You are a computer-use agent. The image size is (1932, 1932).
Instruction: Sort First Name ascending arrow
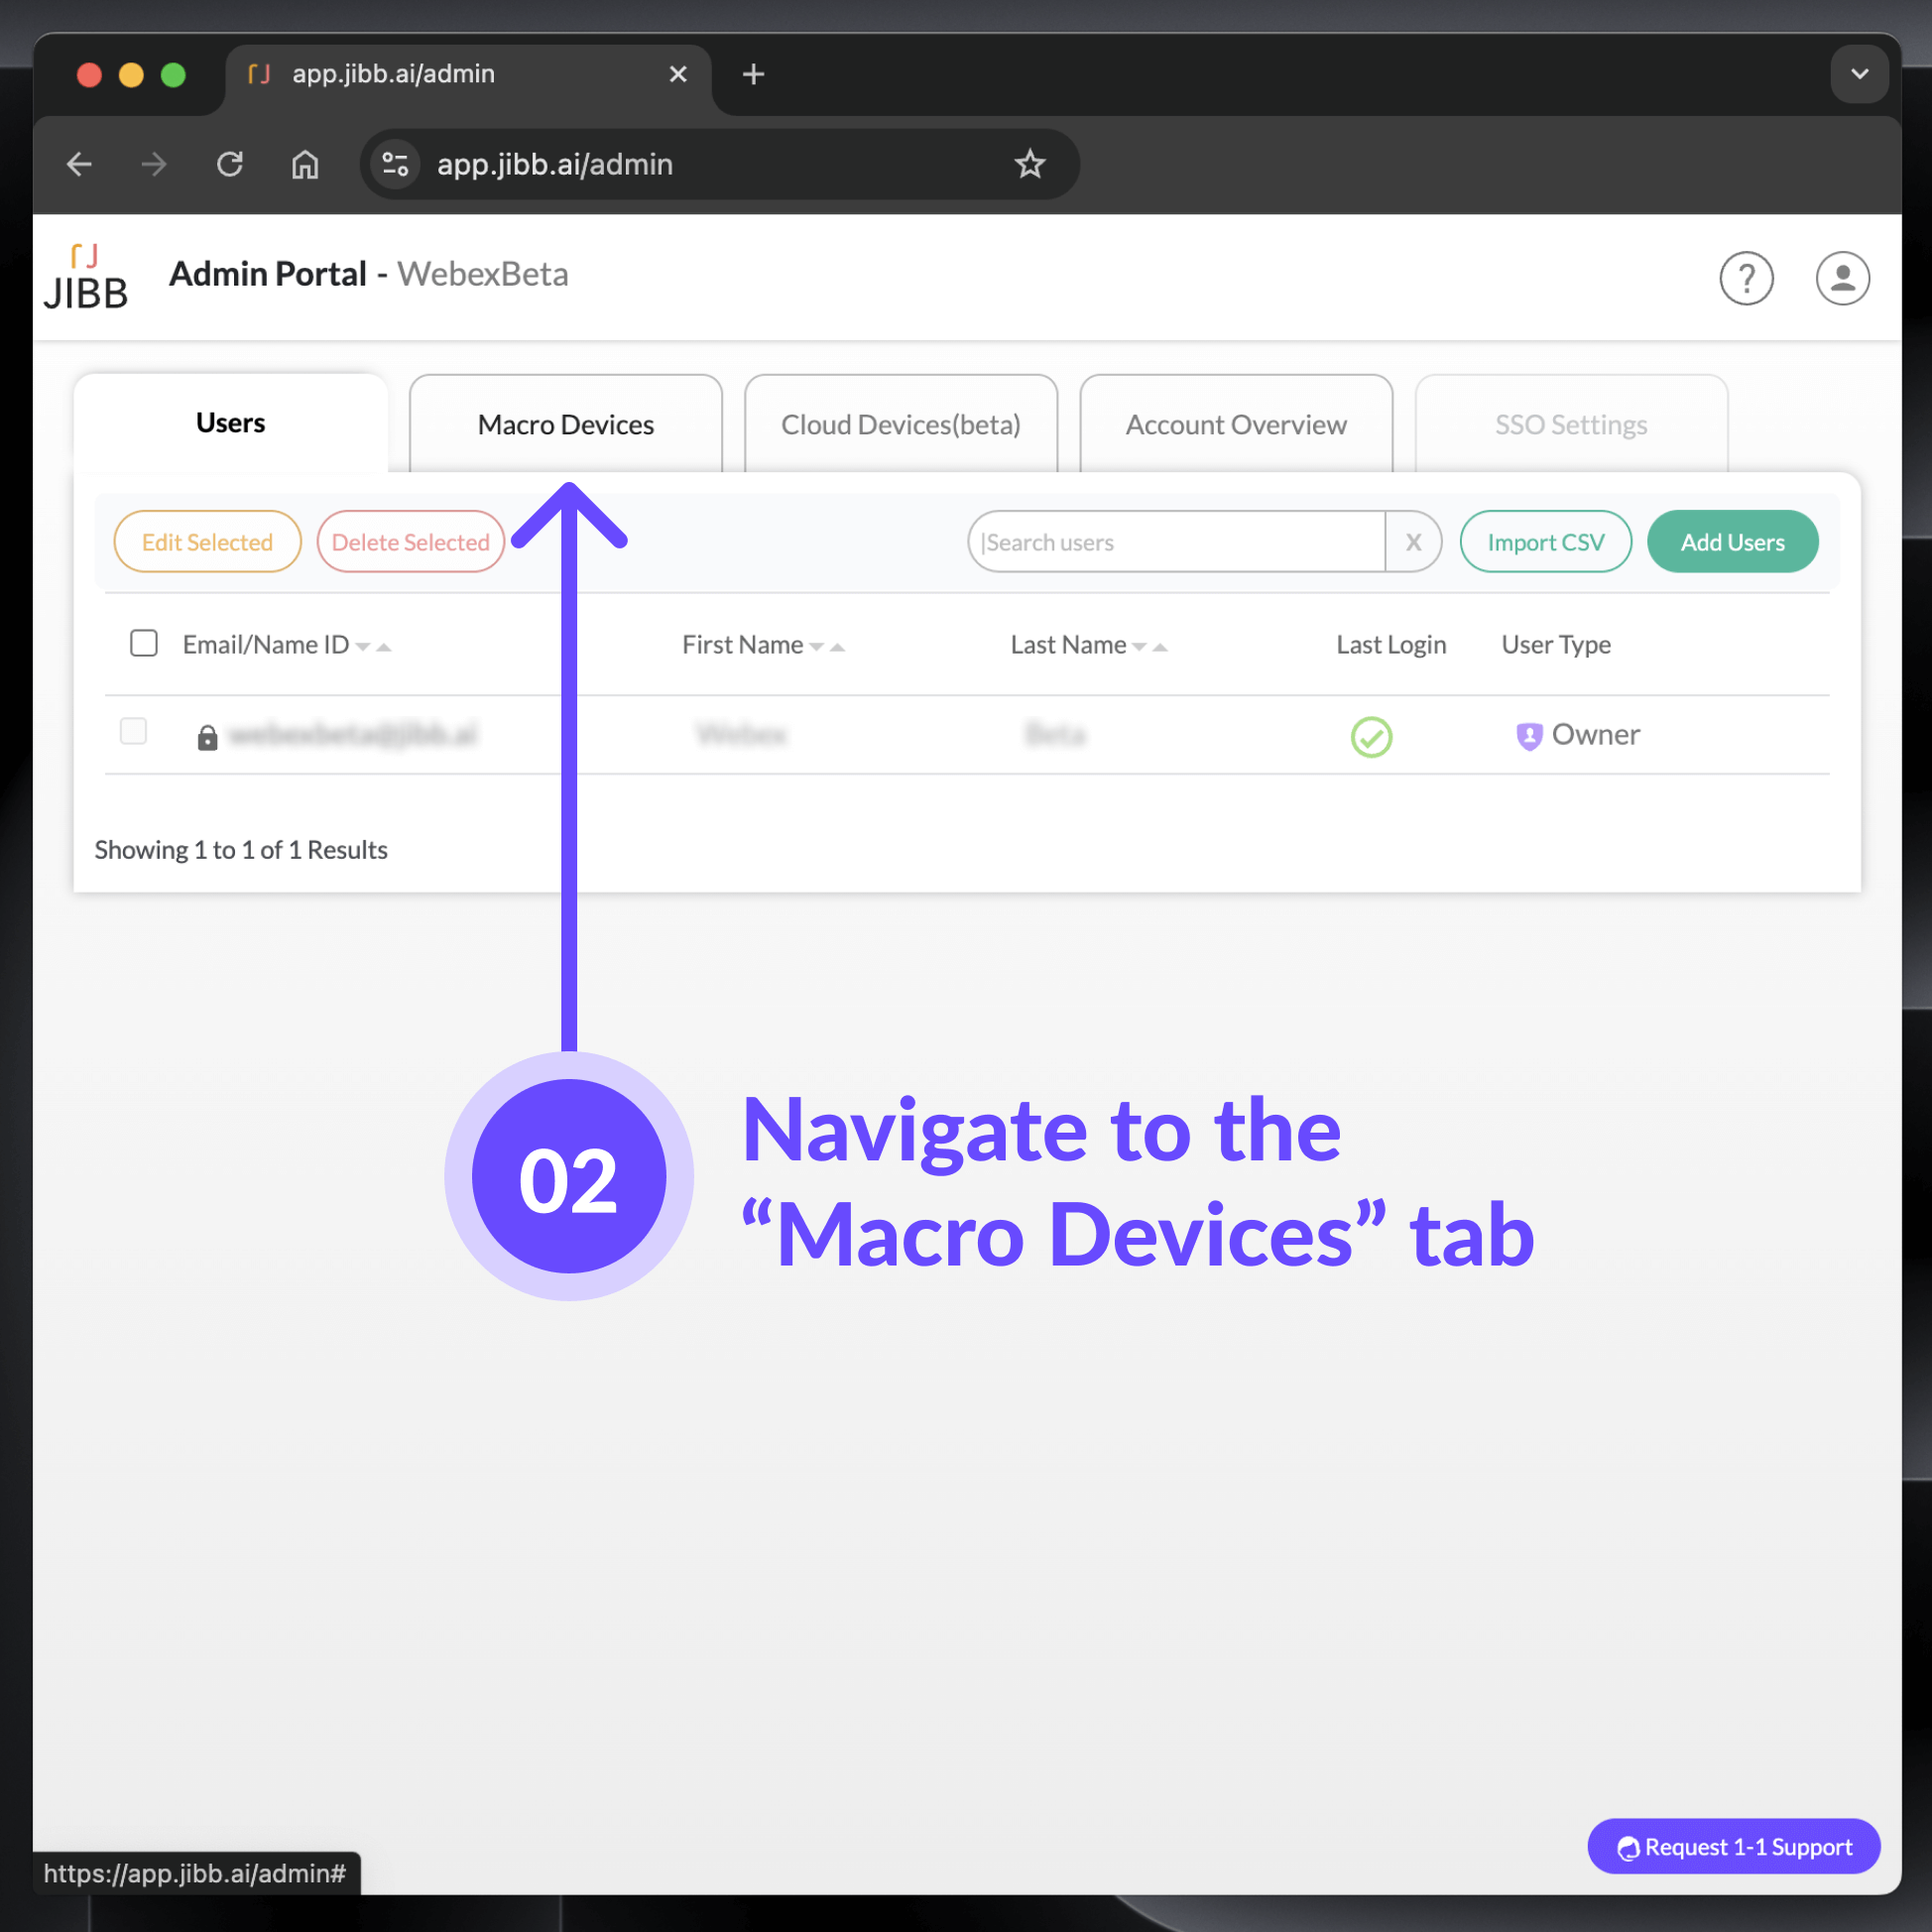pos(837,647)
